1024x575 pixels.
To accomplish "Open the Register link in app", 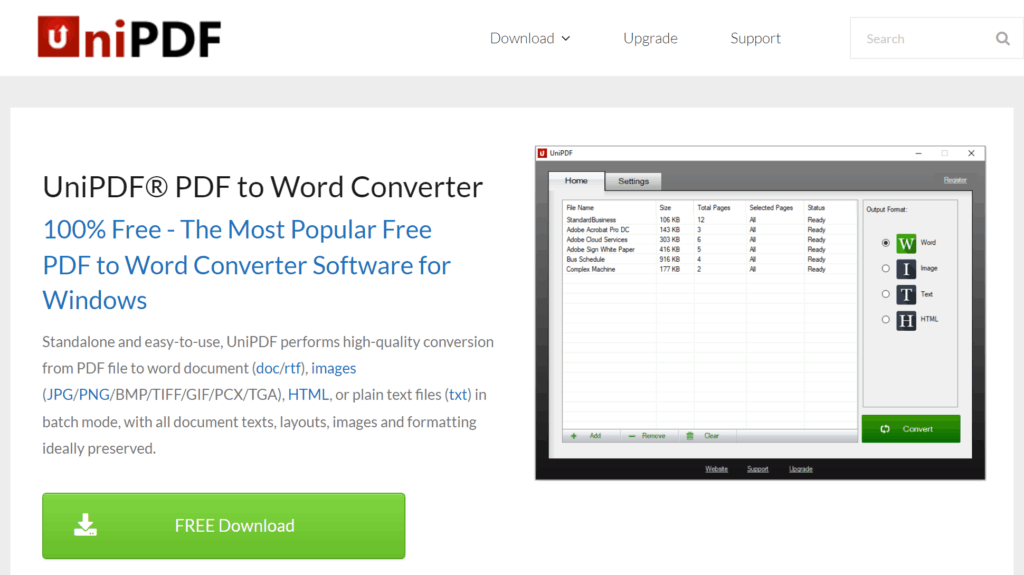I will [x=955, y=180].
